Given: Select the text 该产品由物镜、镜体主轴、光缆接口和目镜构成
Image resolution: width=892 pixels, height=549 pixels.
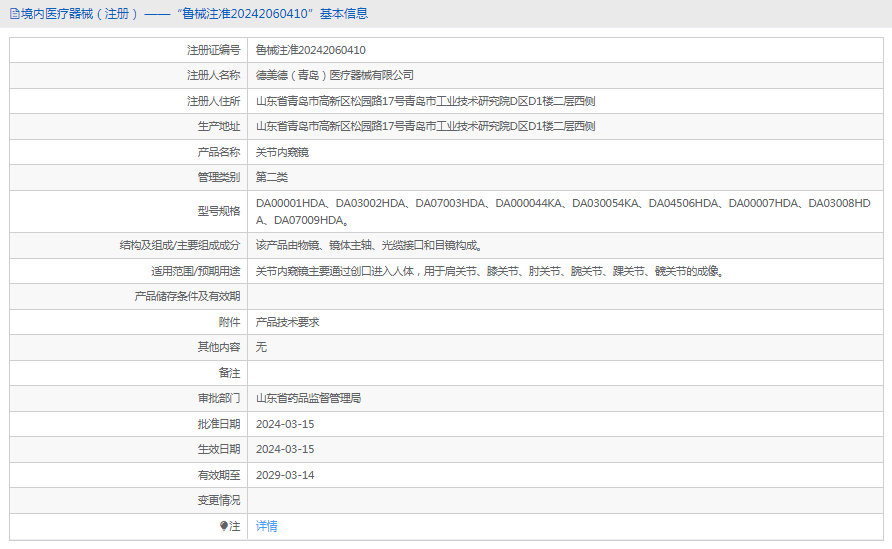Looking at the screenshot, I should pos(369,245).
